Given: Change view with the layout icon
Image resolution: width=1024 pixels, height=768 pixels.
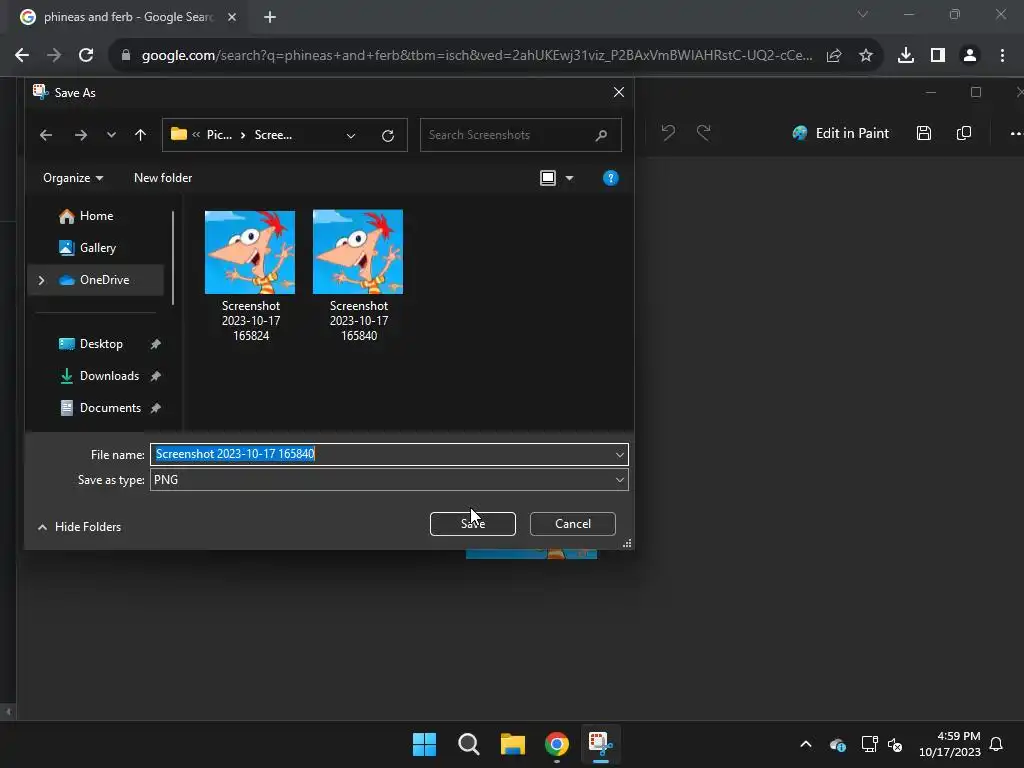Looking at the screenshot, I should 548,178.
